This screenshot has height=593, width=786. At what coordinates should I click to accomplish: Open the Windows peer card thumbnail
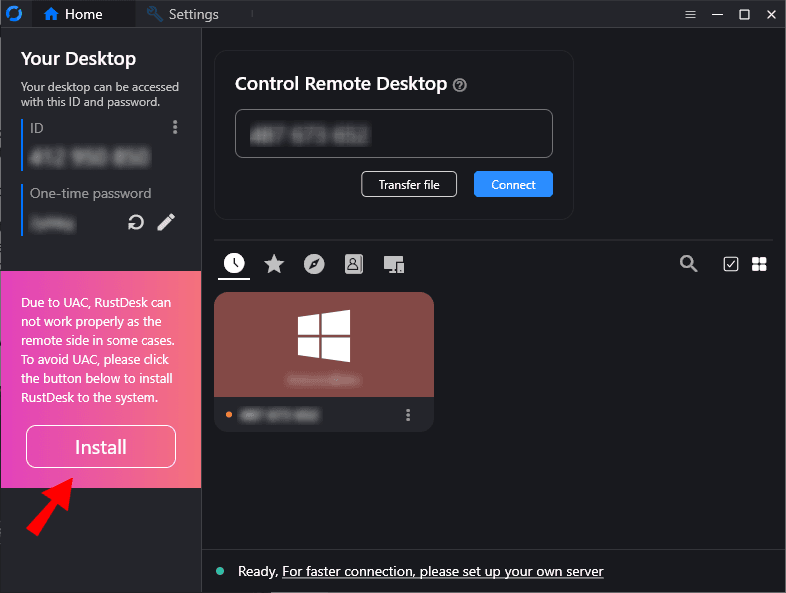tap(324, 344)
